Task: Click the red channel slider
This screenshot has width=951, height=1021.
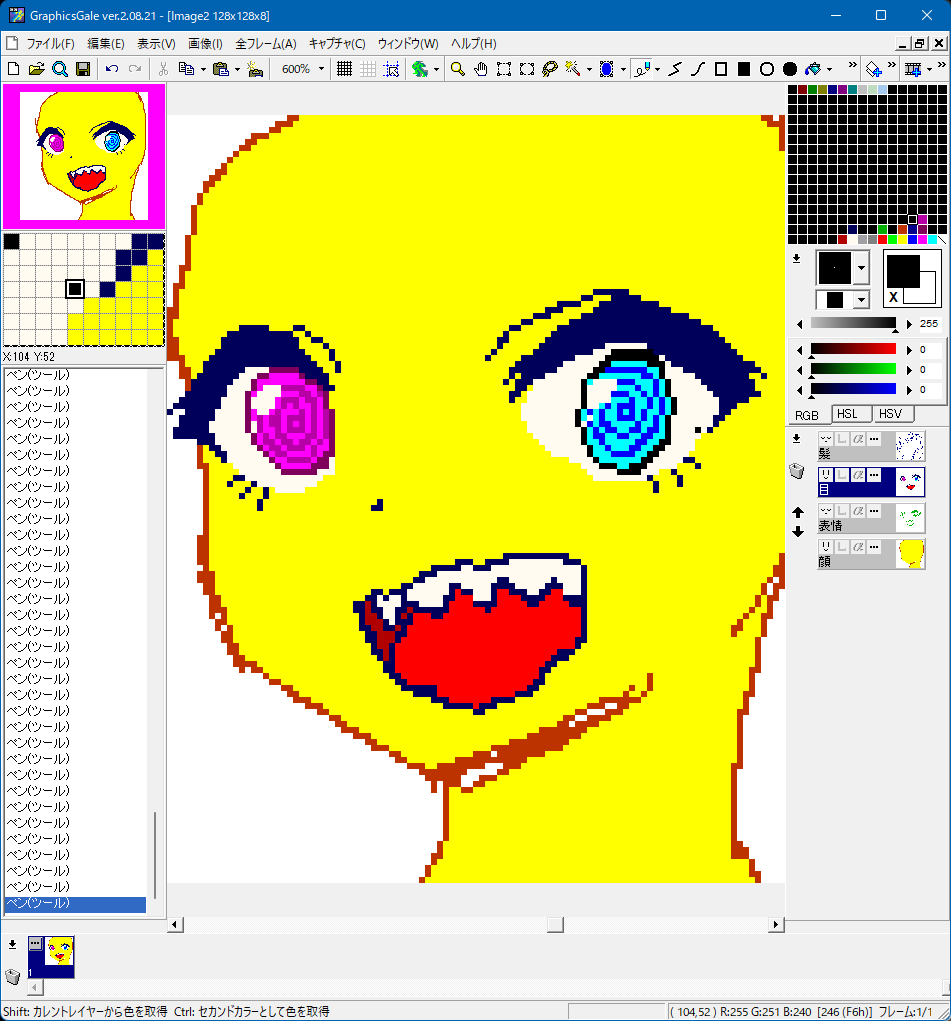Action: click(853, 350)
